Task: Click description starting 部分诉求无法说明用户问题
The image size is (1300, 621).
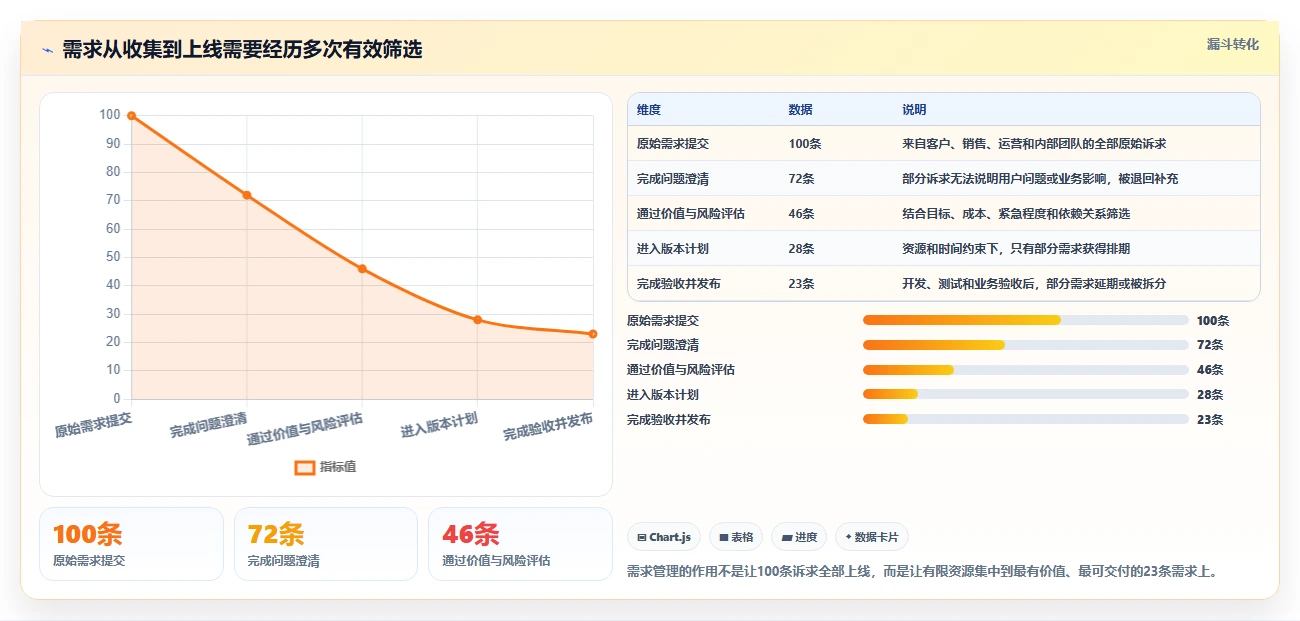Action: 1040,179
